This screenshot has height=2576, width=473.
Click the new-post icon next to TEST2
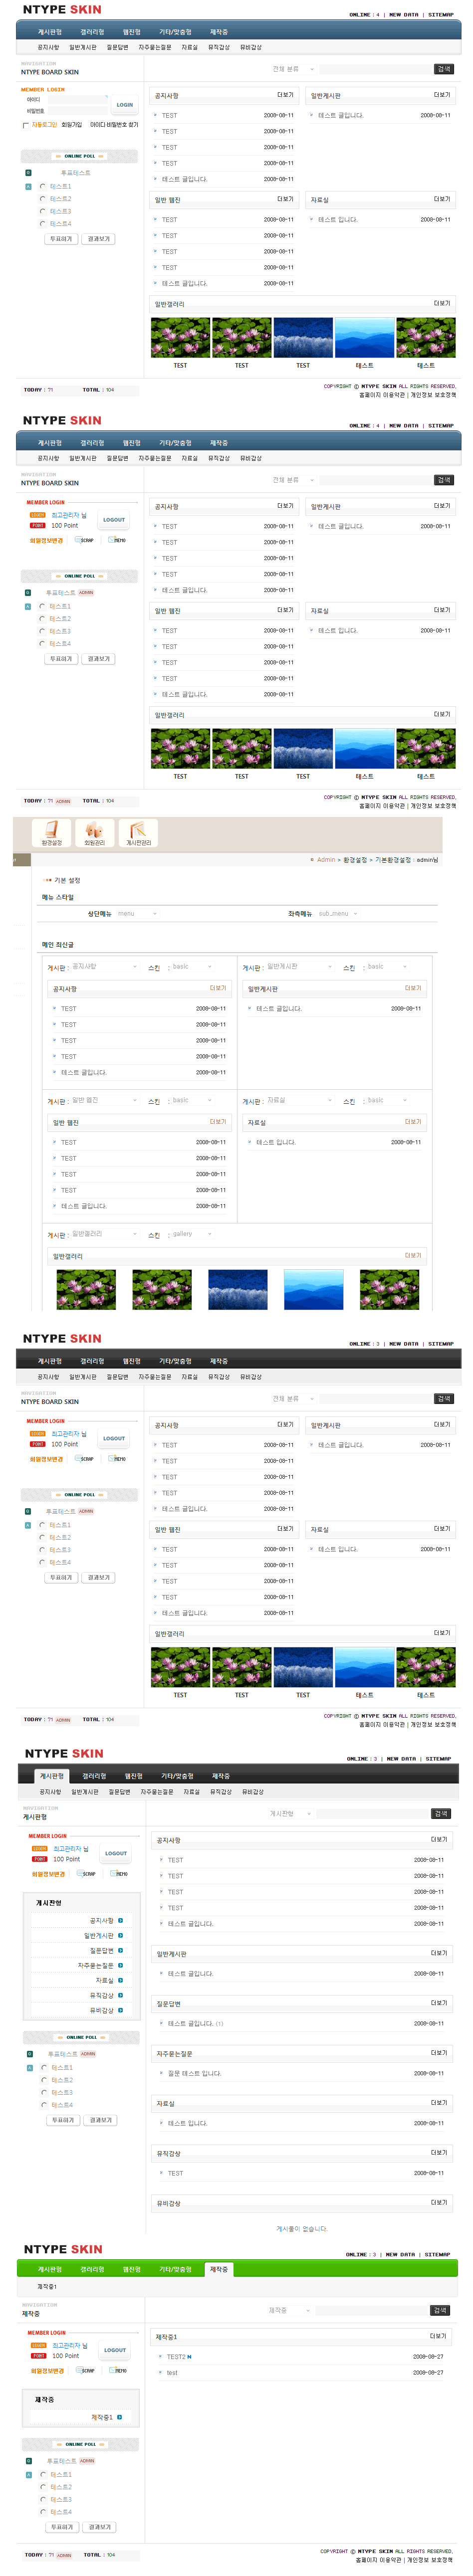click(x=189, y=2357)
